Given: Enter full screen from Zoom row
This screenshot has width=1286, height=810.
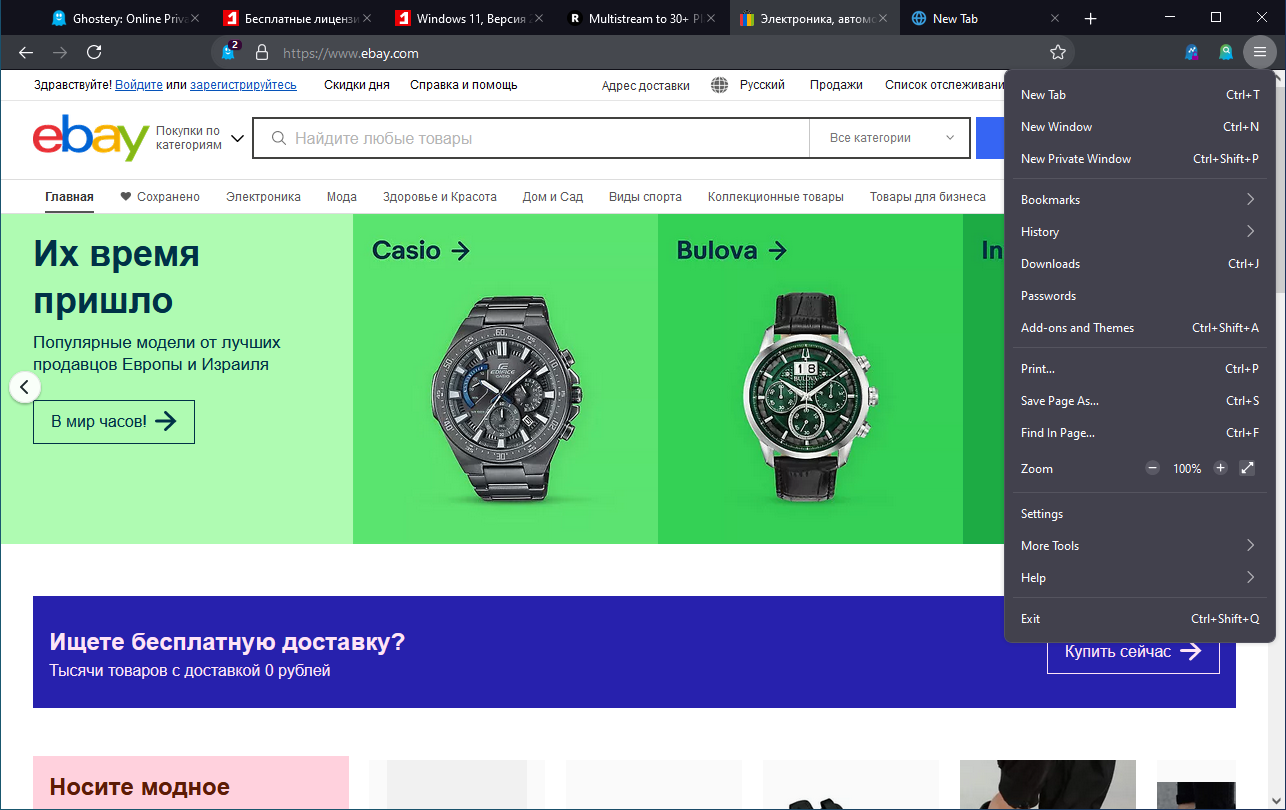Looking at the screenshot, I should pos(1247,468).
